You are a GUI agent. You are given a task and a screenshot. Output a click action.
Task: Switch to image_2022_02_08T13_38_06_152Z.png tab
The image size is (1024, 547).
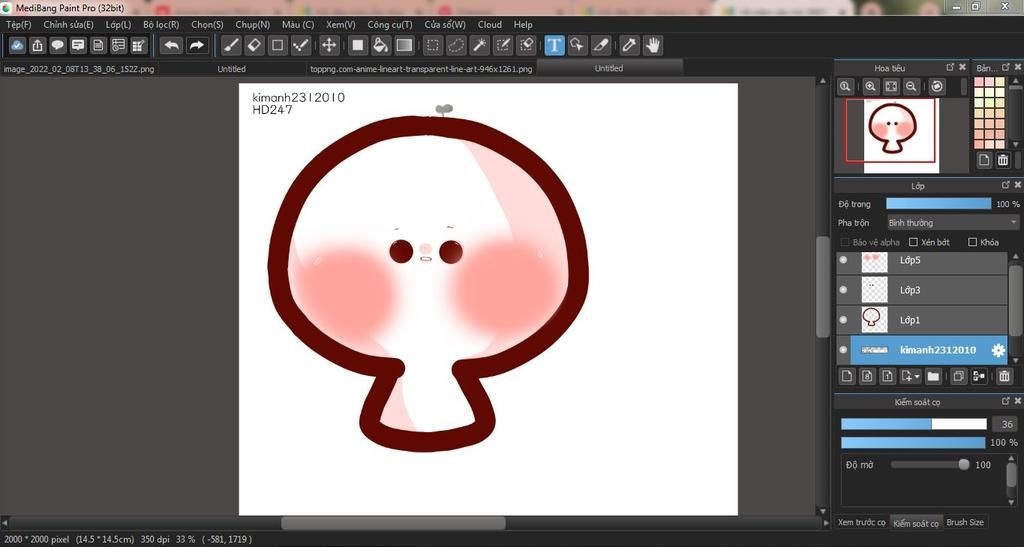79,69
